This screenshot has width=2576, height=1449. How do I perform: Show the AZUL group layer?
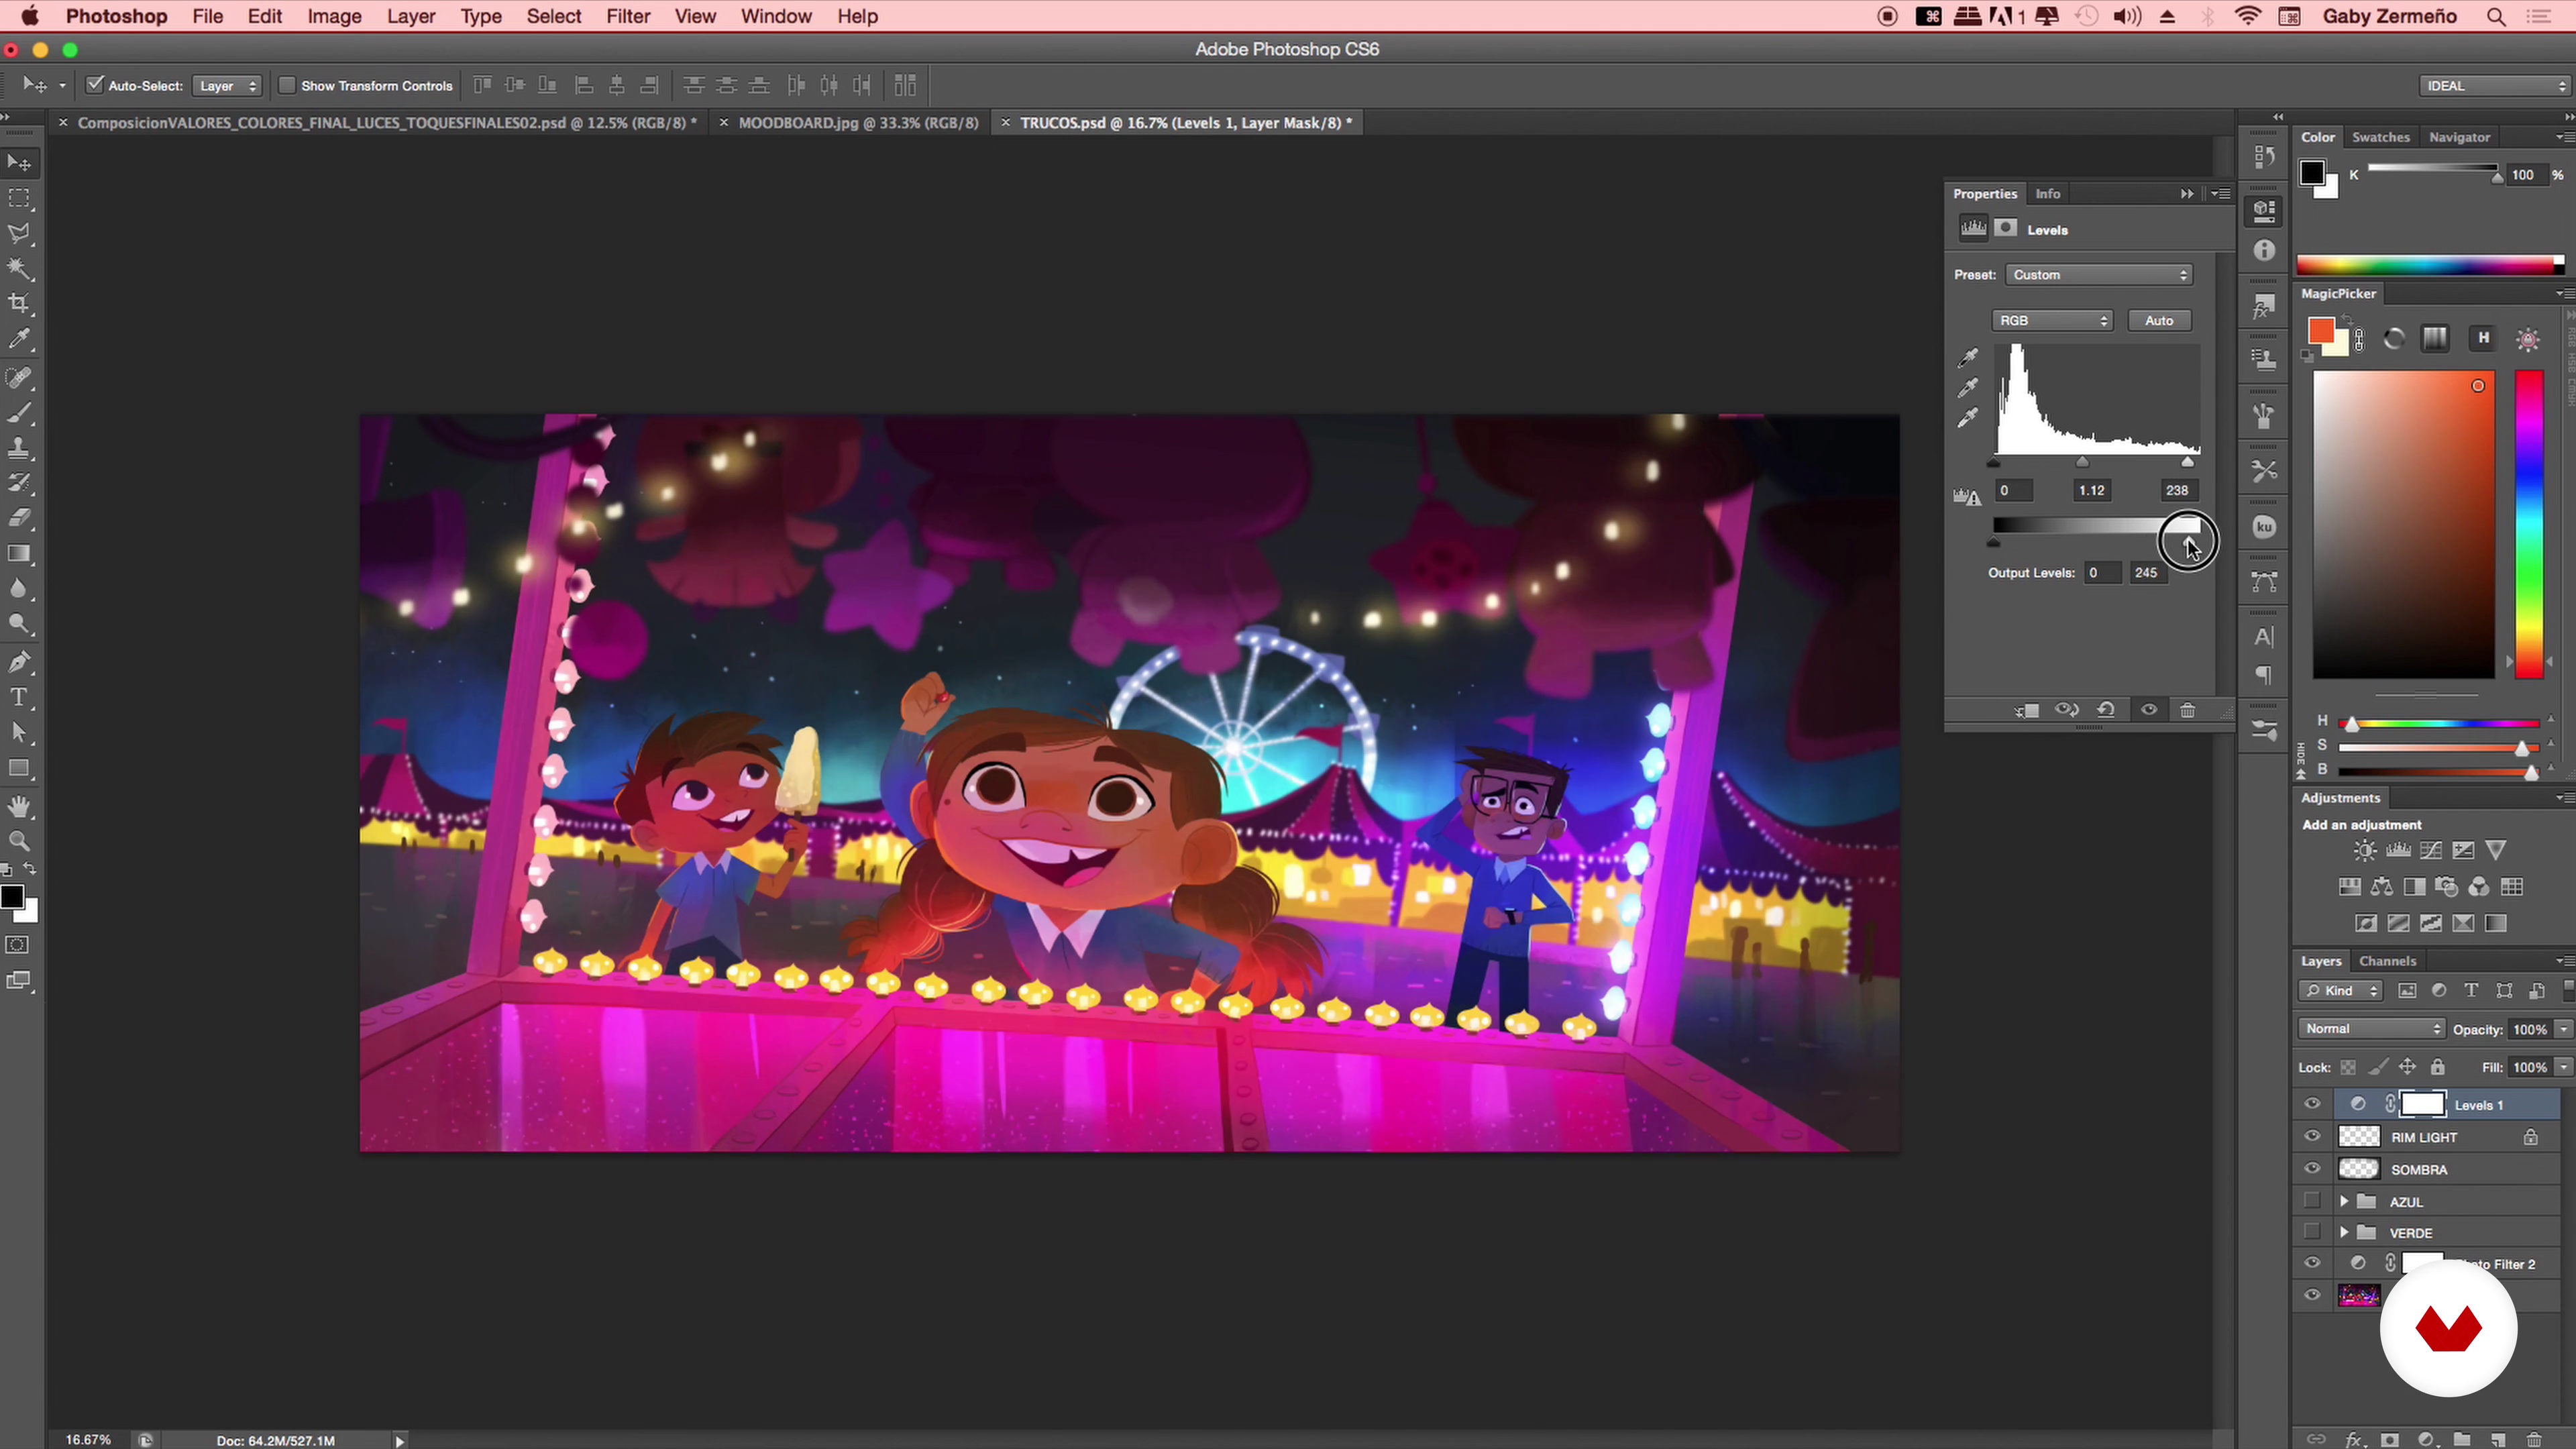pos(2312,1201)
